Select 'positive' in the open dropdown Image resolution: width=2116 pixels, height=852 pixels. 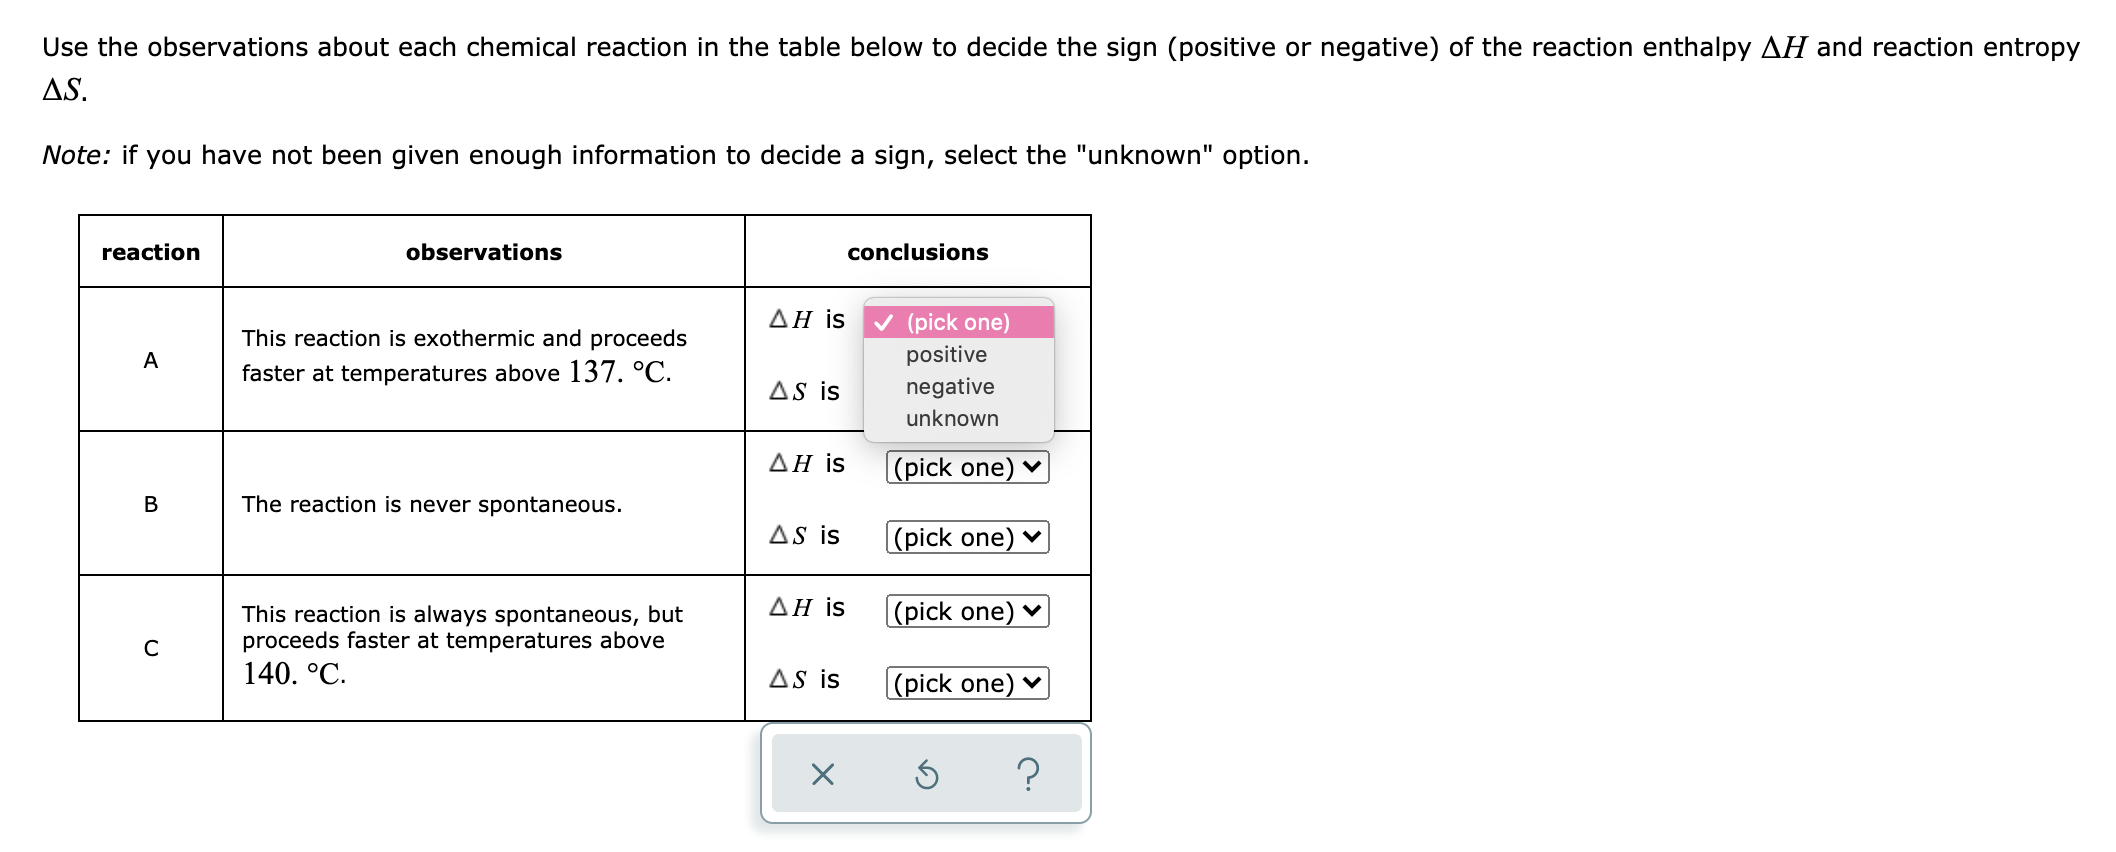pos(944,354)
